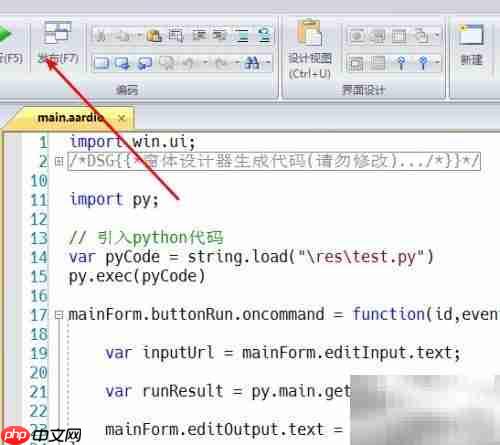Screen dimensions: 500x445
Task: Click the '// 引入python代码' comment line
Action: [146, 238]
